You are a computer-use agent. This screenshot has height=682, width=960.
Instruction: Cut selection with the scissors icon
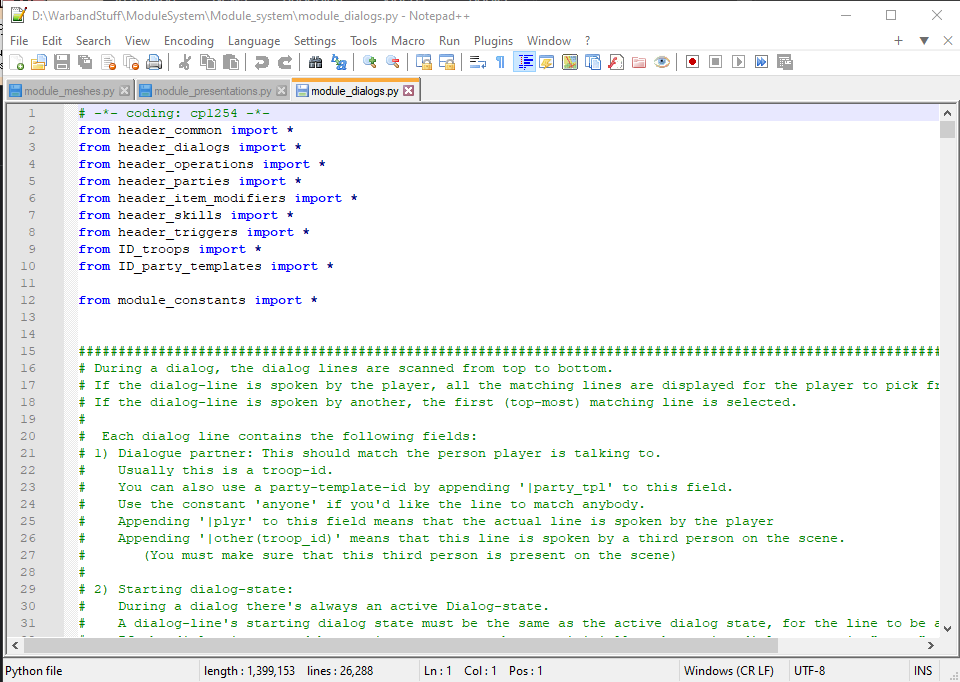[x=184, y=62]
